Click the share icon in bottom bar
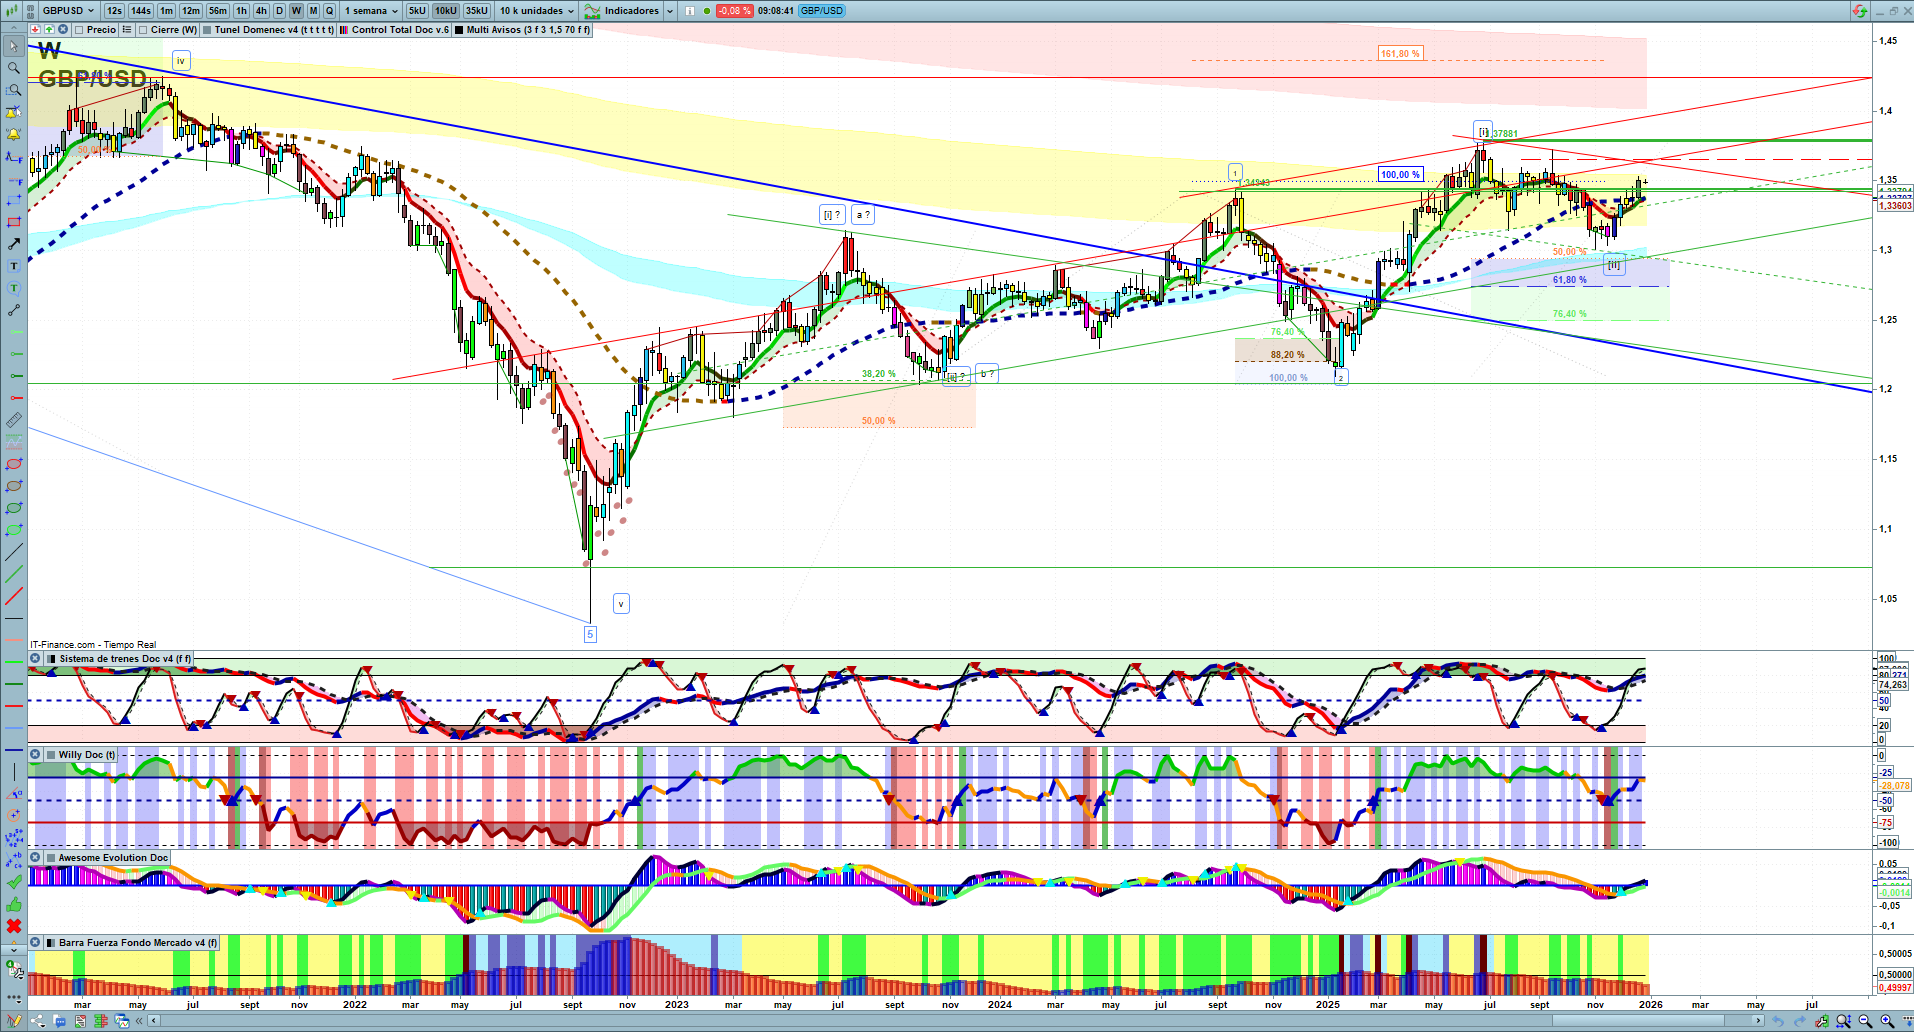Viewport: 1914px width, 1032px height. (x=38, y=1021)
